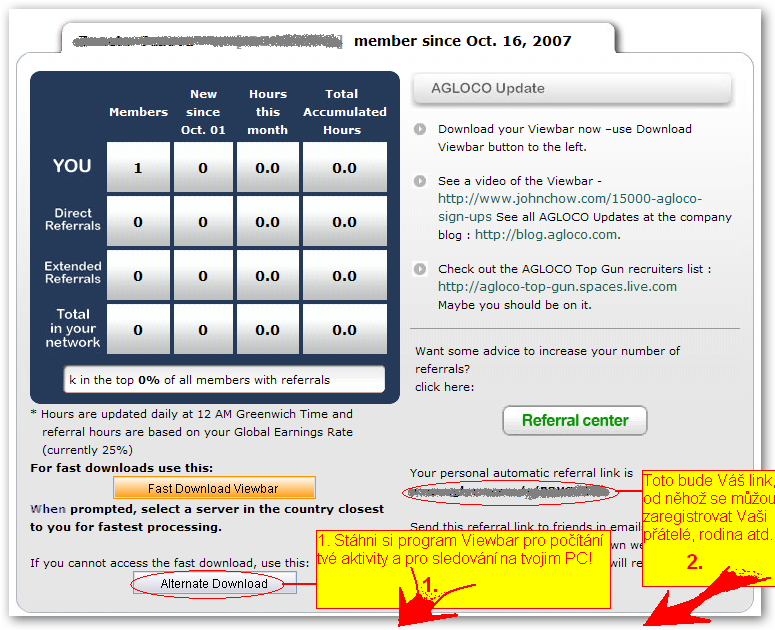This screenshot has width=775, height=630.
Task: Click the Total in your network label
Action: [73, 328]
